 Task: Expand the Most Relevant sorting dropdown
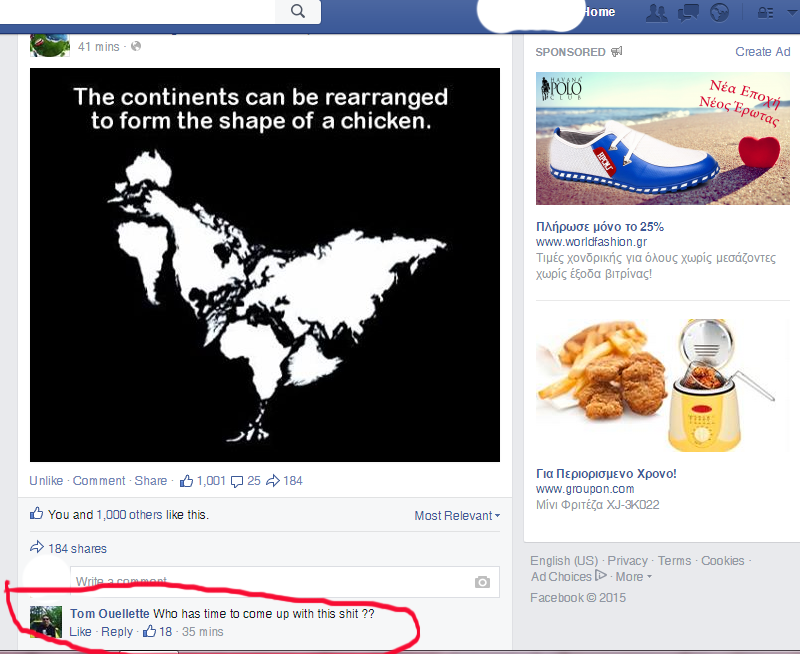point(457,516)
